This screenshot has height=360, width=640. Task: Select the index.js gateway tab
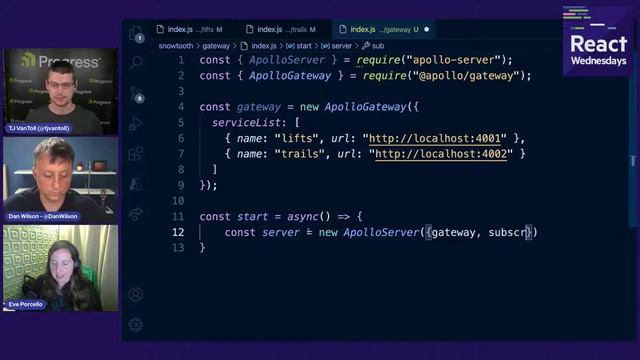(x=384, y=29)
